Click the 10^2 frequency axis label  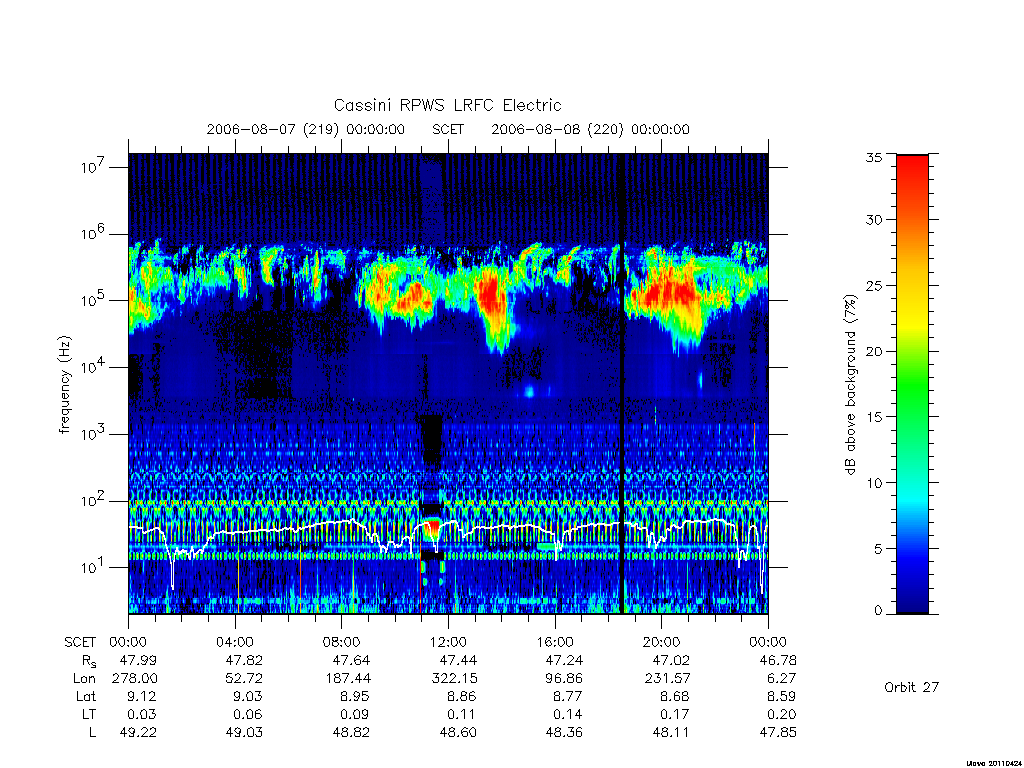point(93,500)
